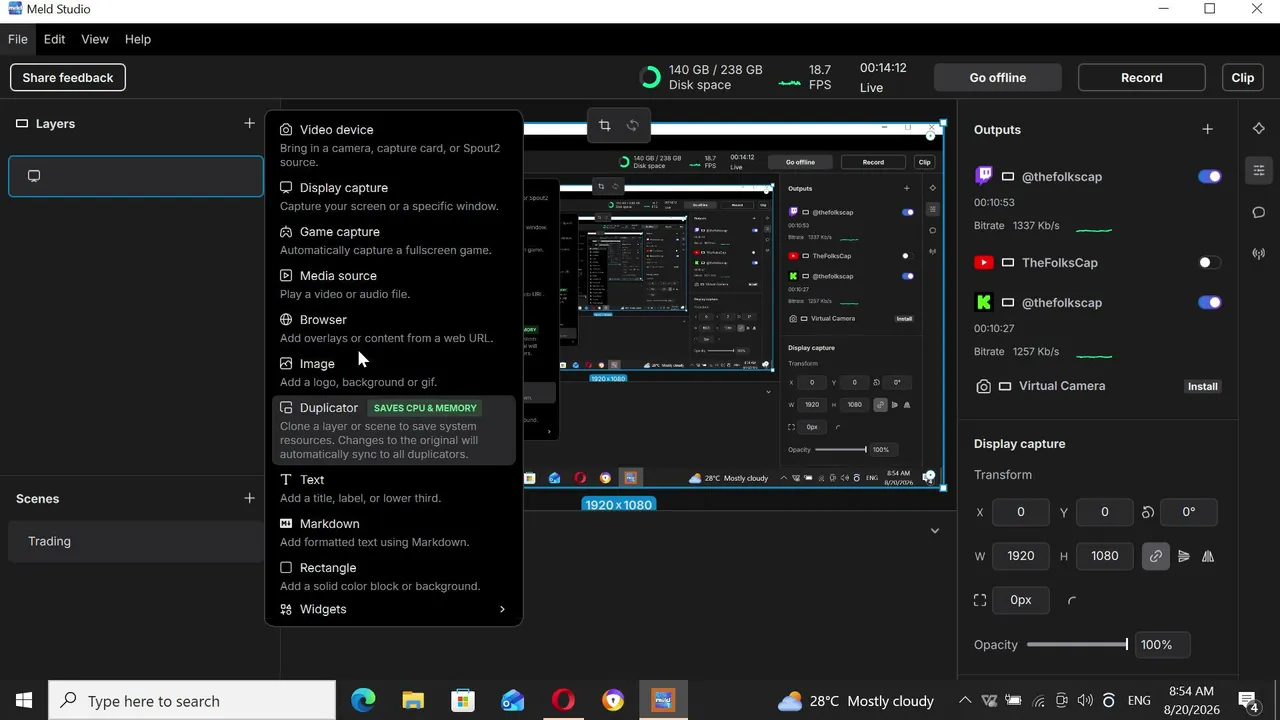Open the File menu
The image size is (1280, 720).
(x=18, y=39)
